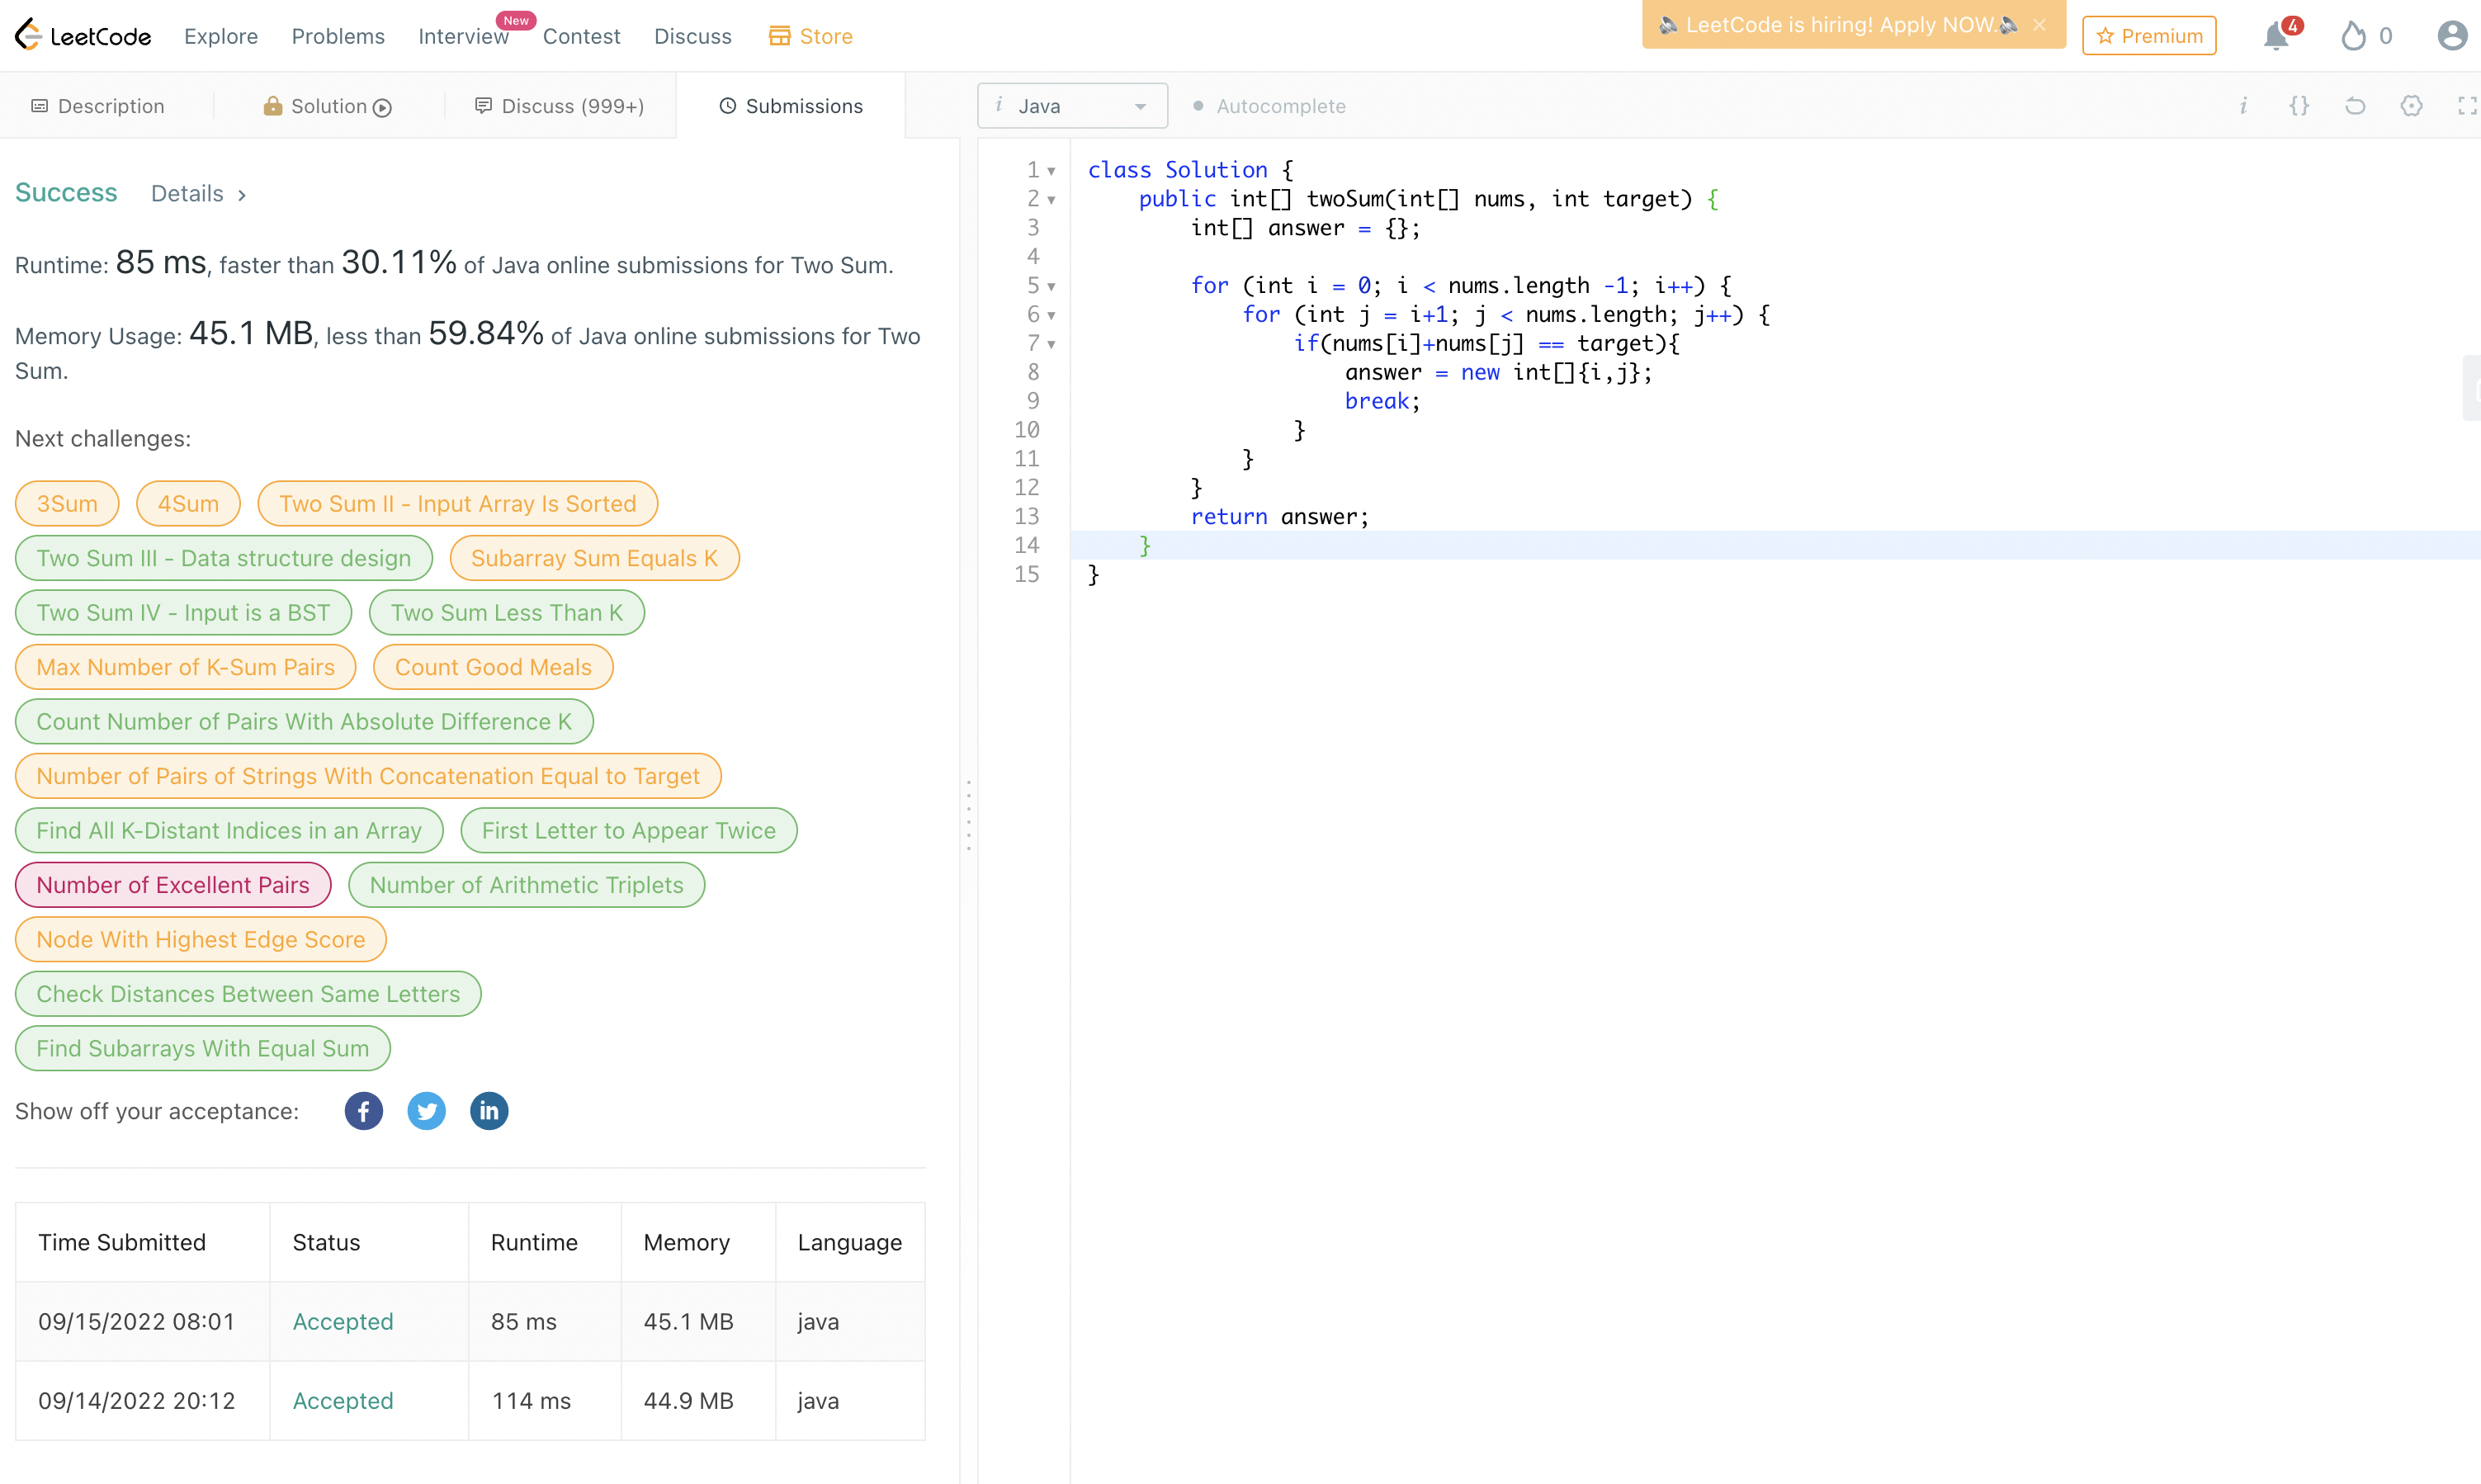Open the notifications bell
The height and width of the screenshot is (1484, 2481).
click(x=2276, y=37)
